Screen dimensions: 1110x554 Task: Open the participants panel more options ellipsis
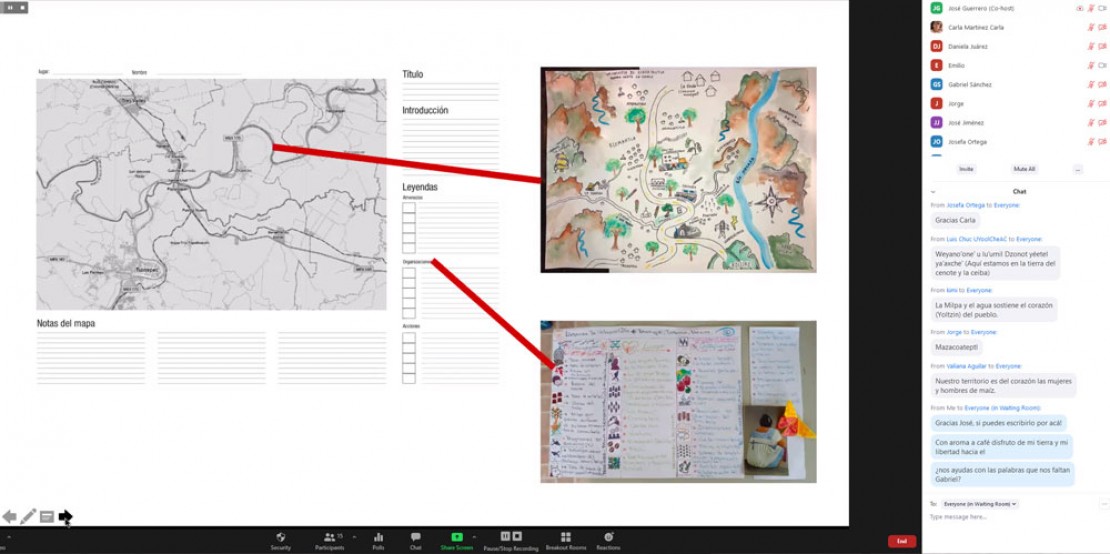[x=1077, y=169]
